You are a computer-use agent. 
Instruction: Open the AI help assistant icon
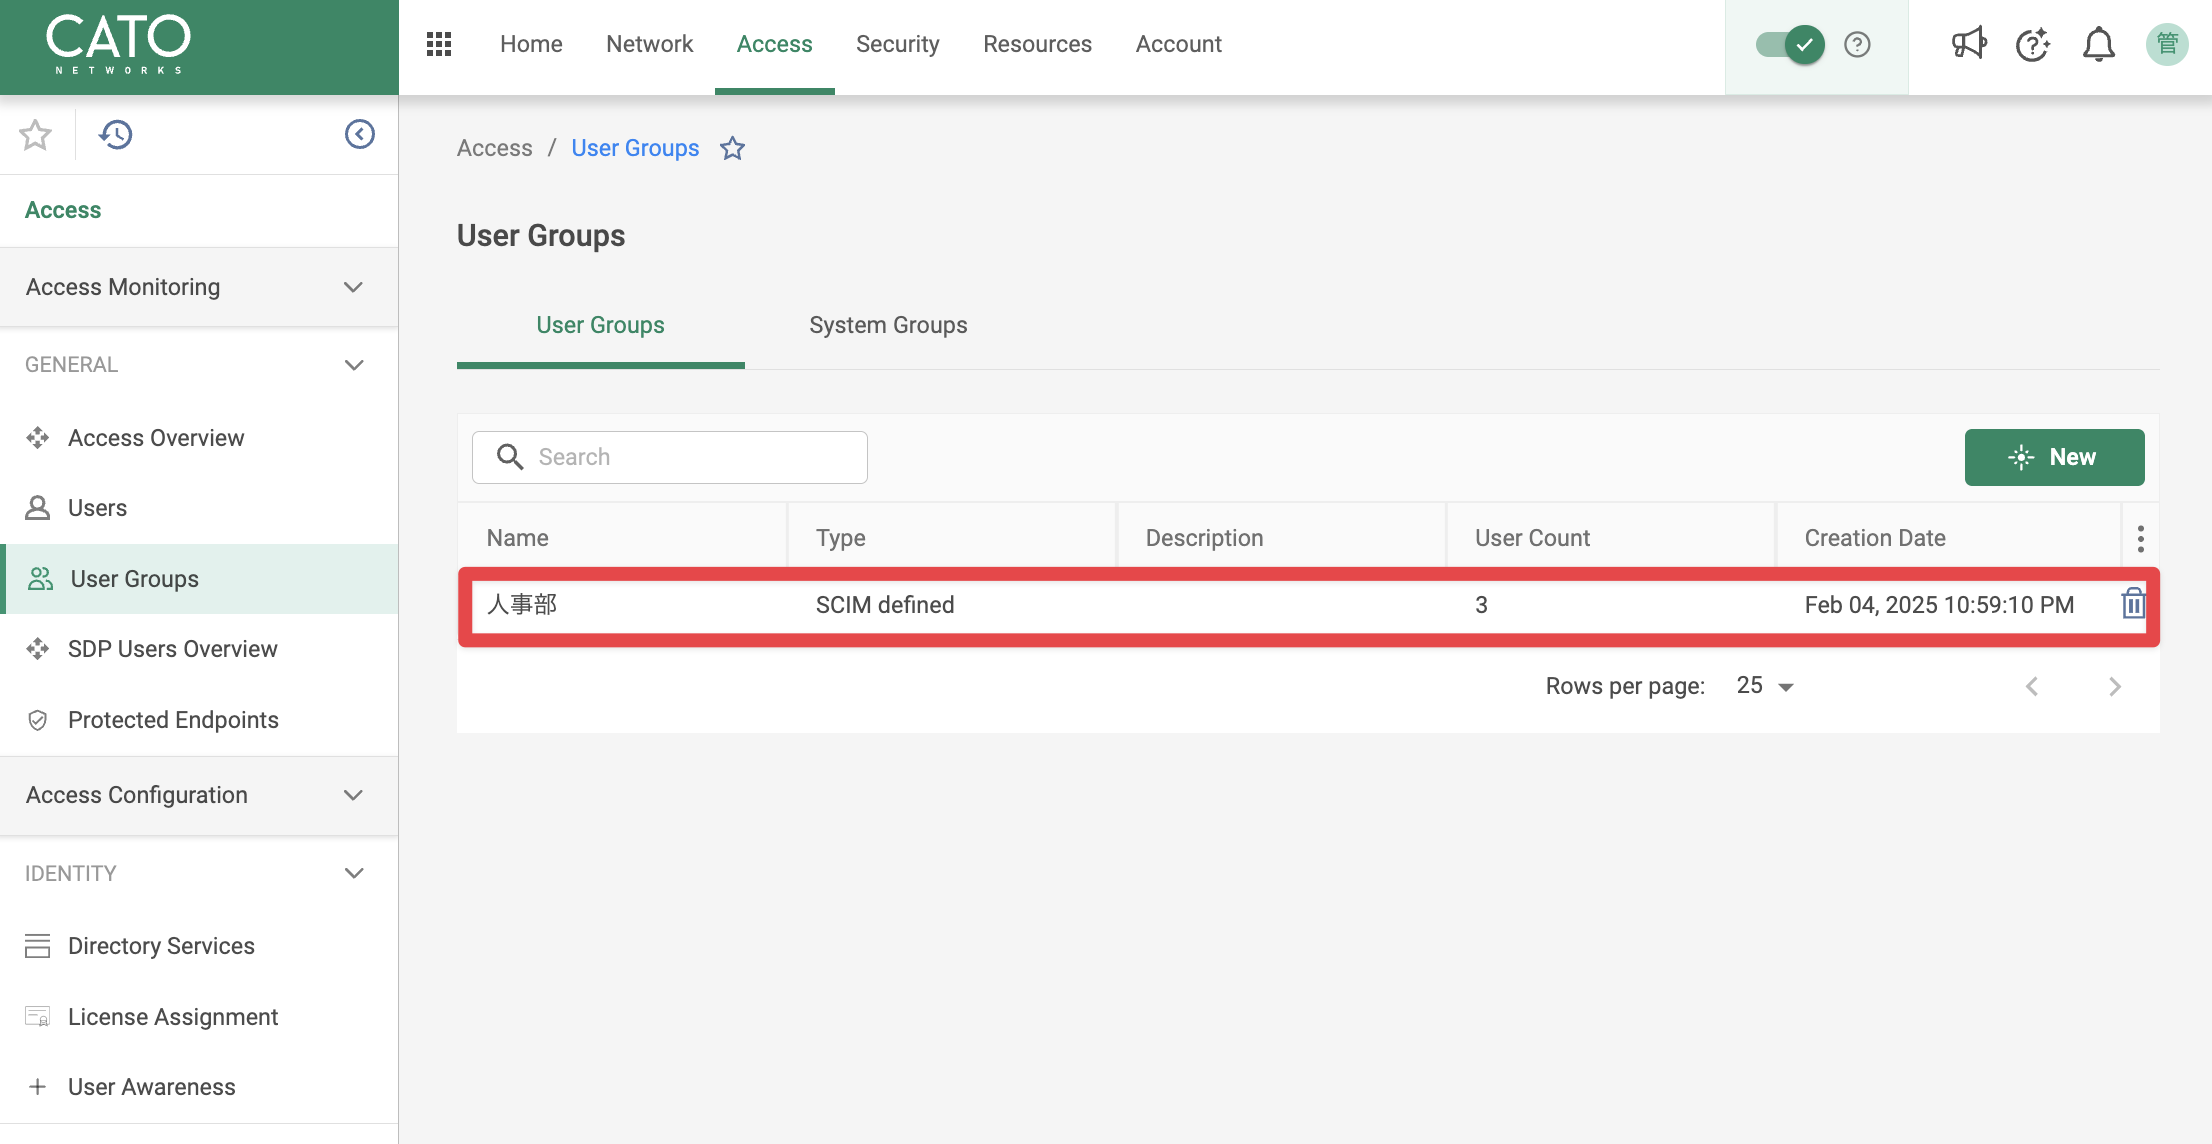point(2033,44)
